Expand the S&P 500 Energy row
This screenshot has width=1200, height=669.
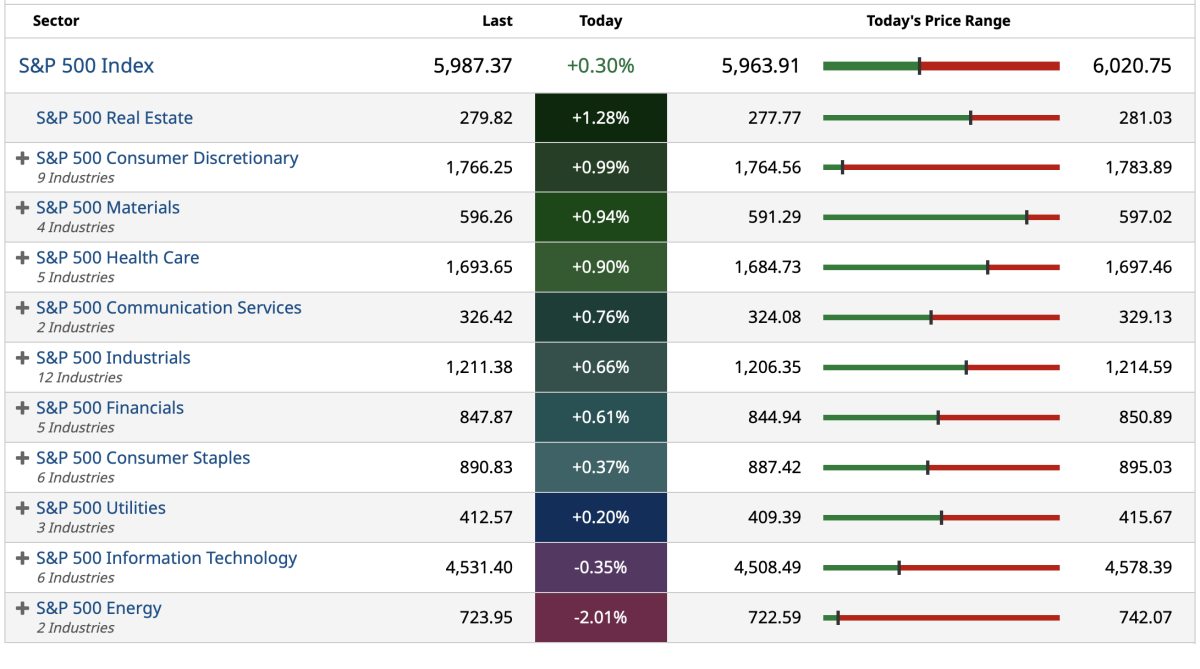coord(23,608)
